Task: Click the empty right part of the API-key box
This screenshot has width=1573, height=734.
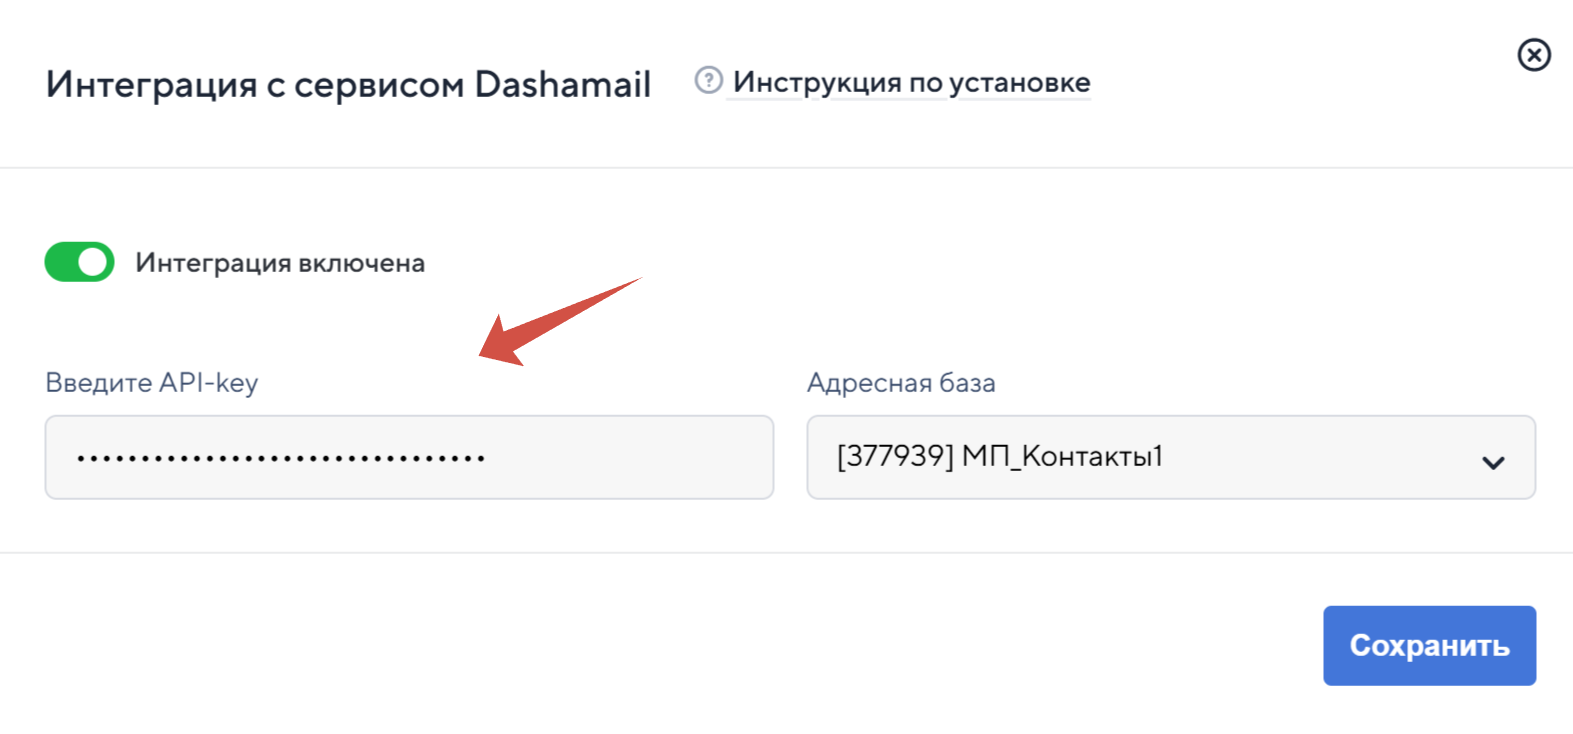Action: [x=630, y=457]
